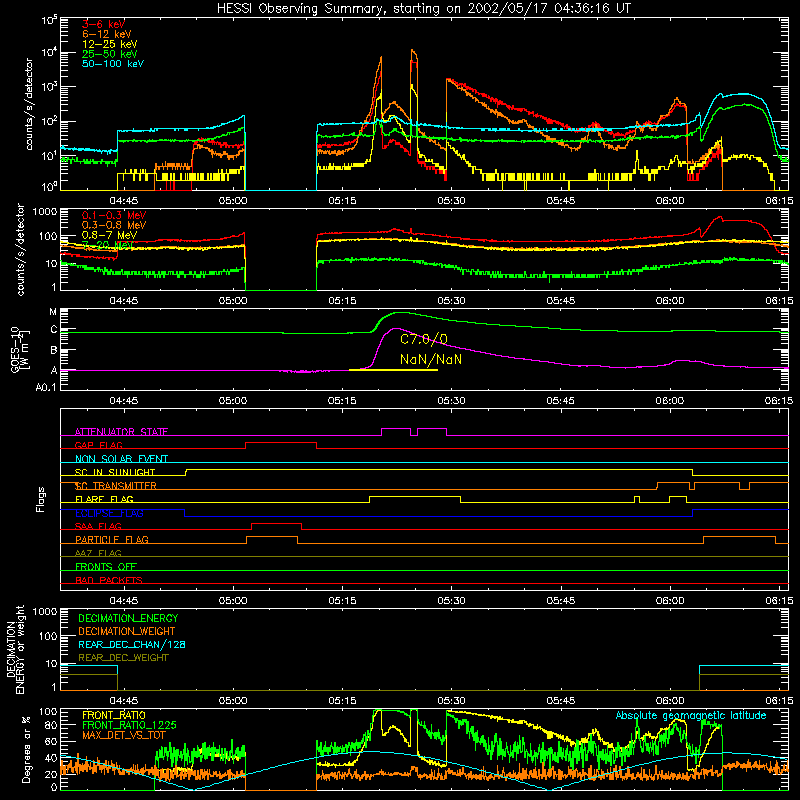The image size is (800, 800).
Task: Click the ATTENUATOR_STATE flag label
Action: (121, 432)
